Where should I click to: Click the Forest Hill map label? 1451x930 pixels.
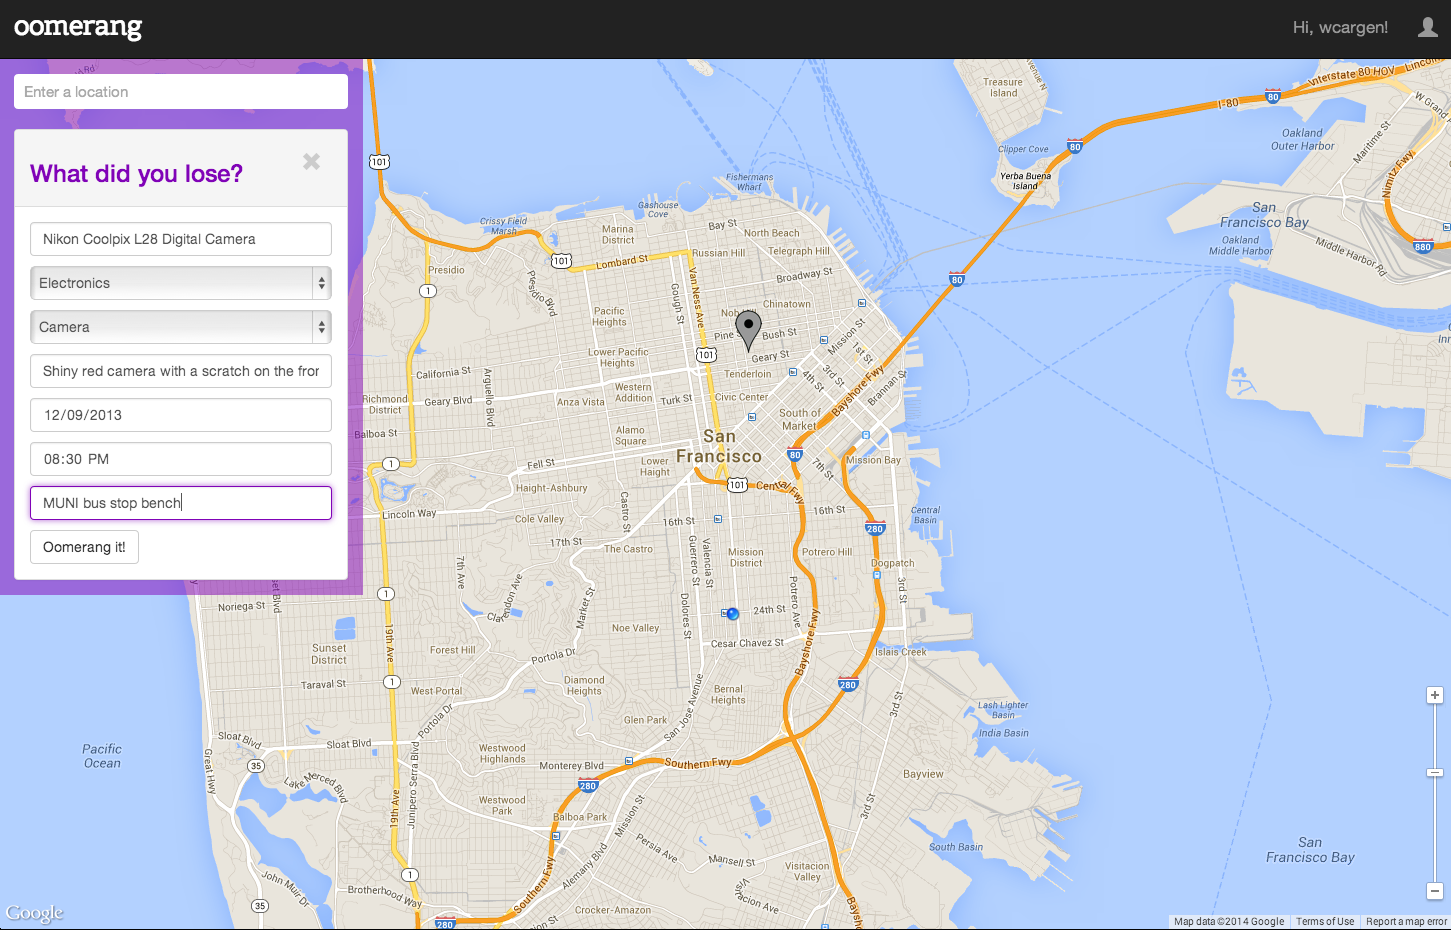[453, 650]
